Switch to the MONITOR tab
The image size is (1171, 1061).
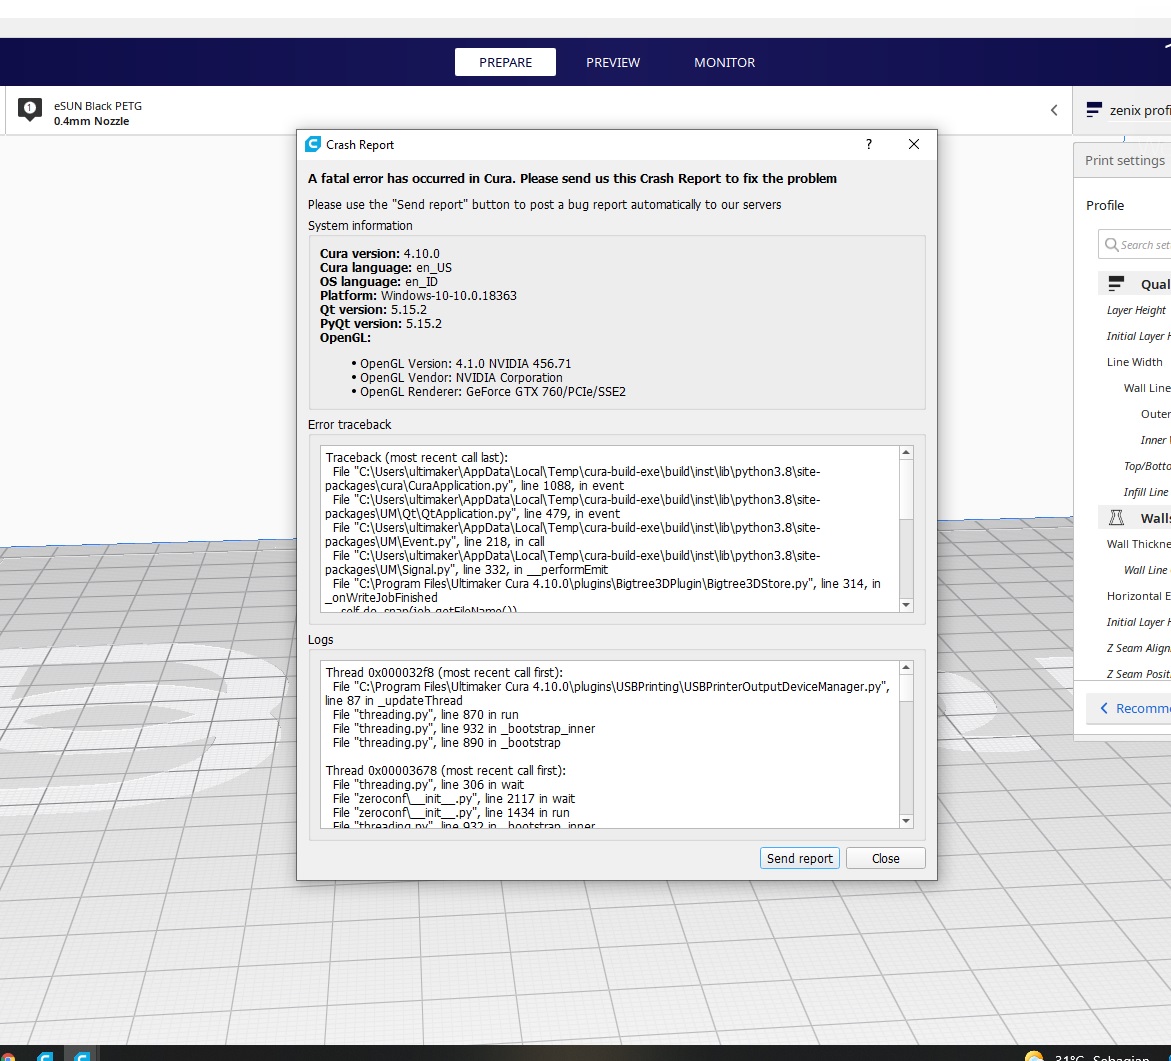723,62
